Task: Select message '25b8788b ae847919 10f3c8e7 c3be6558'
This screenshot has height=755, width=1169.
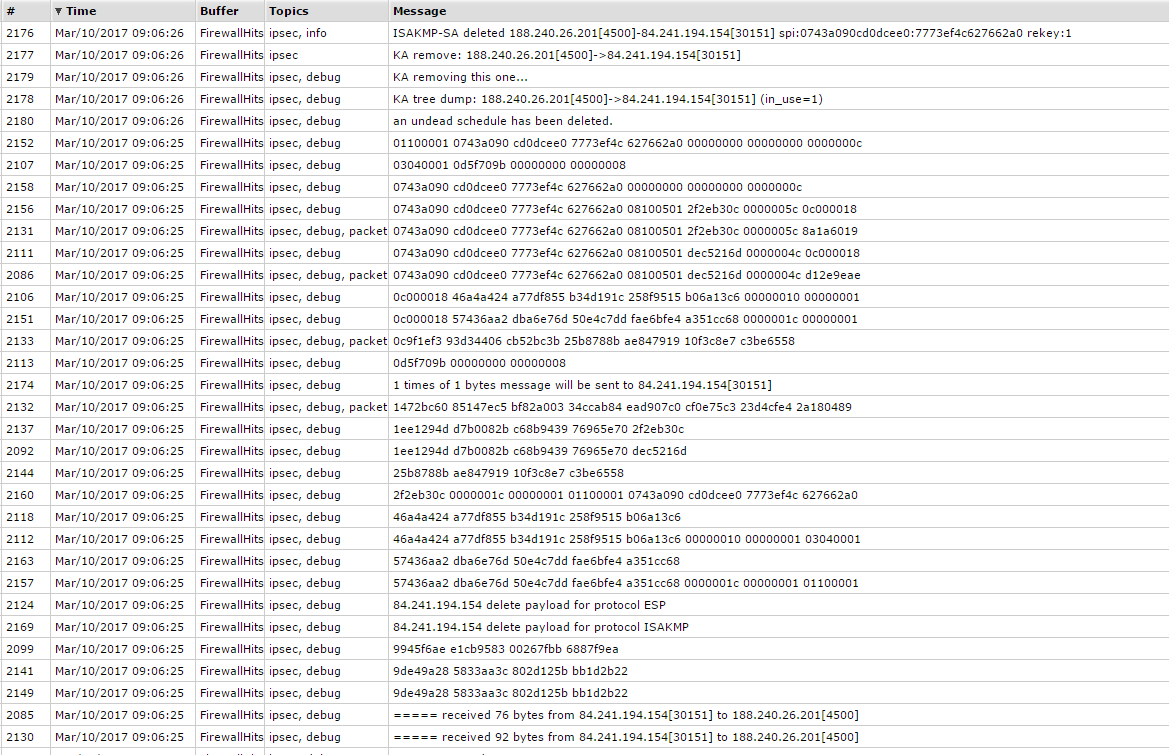Action: tap(508, 473)
